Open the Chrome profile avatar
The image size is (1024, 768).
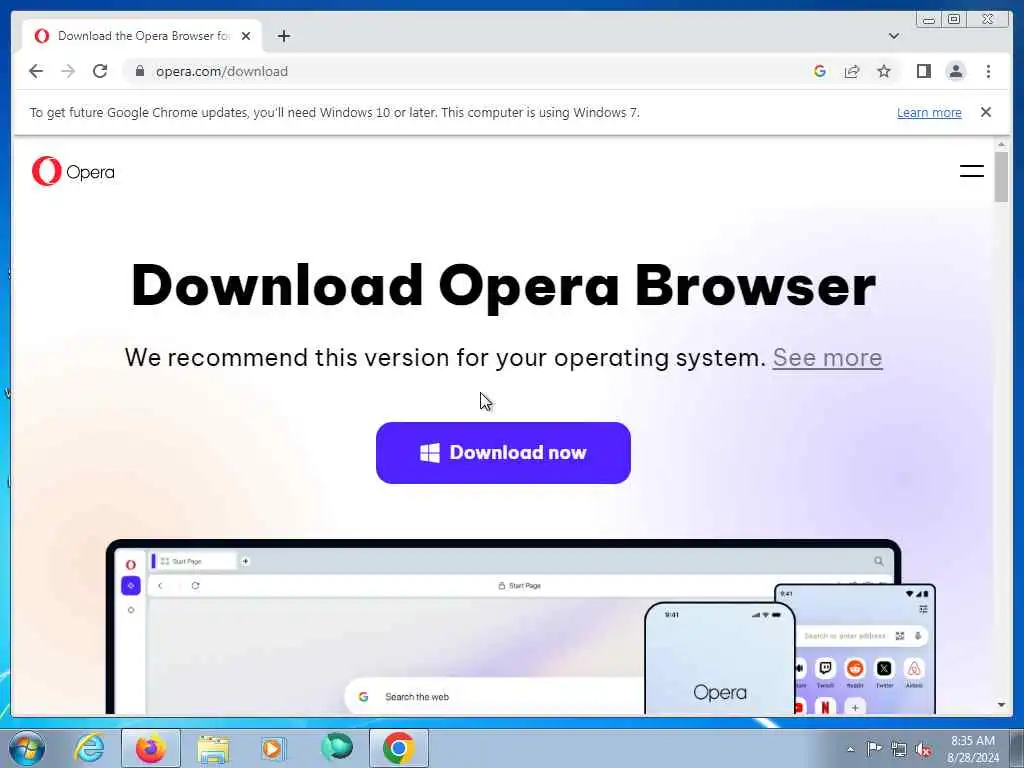point(955,71)
